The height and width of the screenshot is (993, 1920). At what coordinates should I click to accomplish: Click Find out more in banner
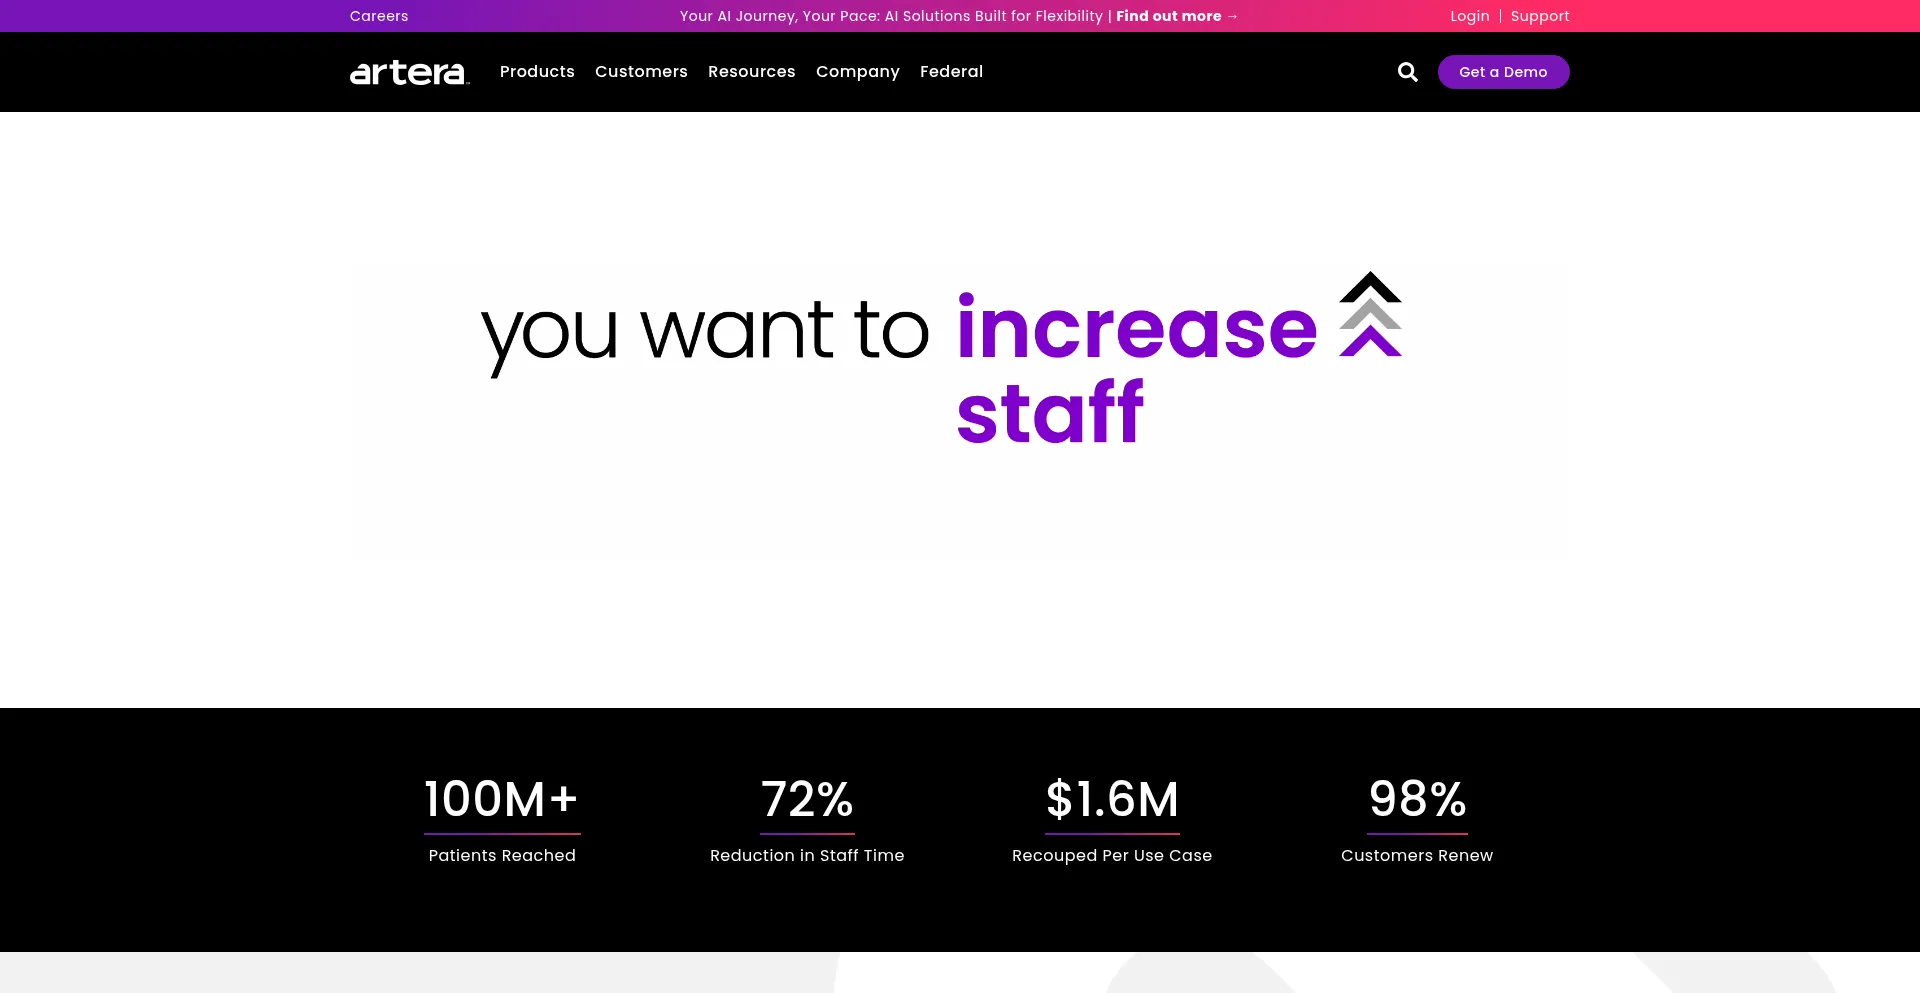point(1176,16)
